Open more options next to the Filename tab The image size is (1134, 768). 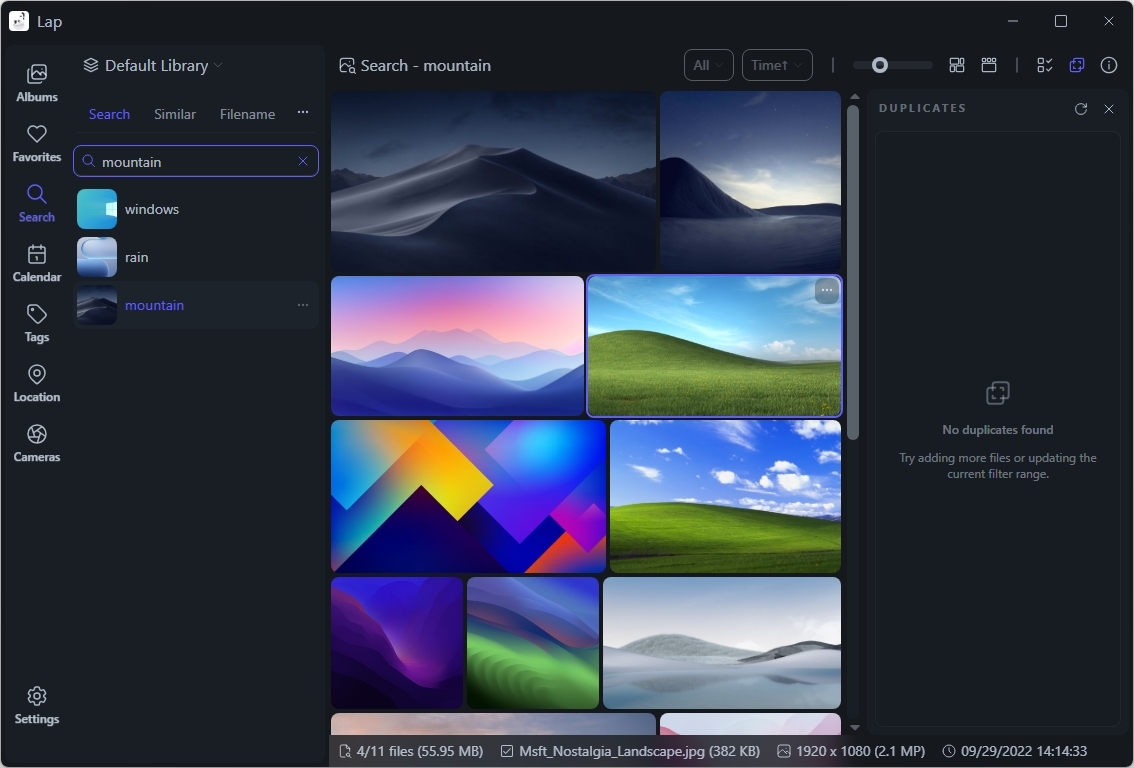(x=303, y=113)
